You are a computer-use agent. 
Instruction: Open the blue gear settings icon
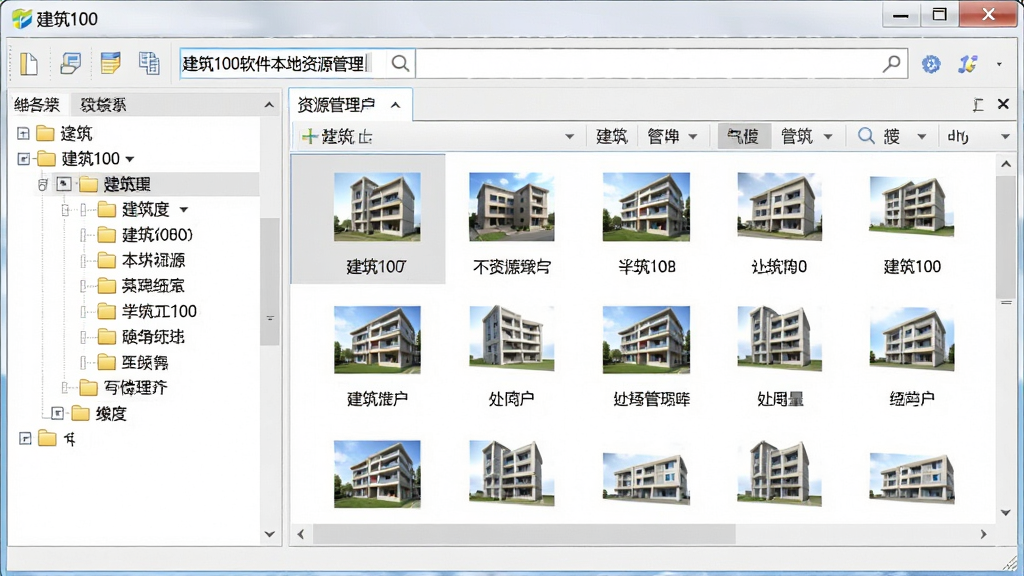point(931,64)
